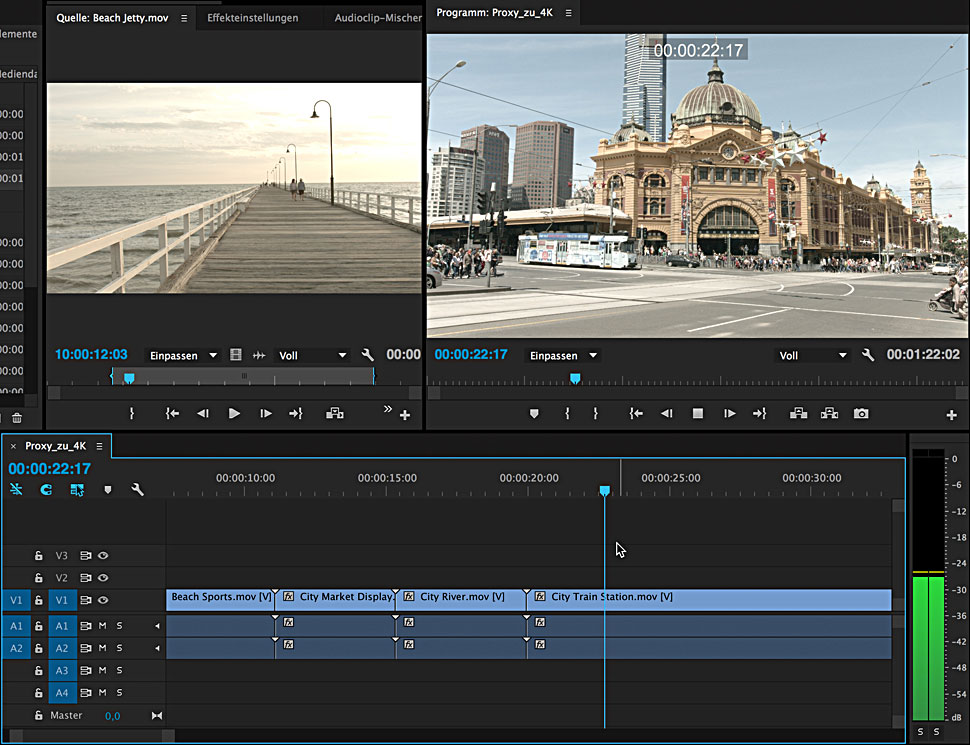Open the program monitor Voll resolution dropdown
The width and height of the screenshot is (970, 745).
[x=814, y=355]
